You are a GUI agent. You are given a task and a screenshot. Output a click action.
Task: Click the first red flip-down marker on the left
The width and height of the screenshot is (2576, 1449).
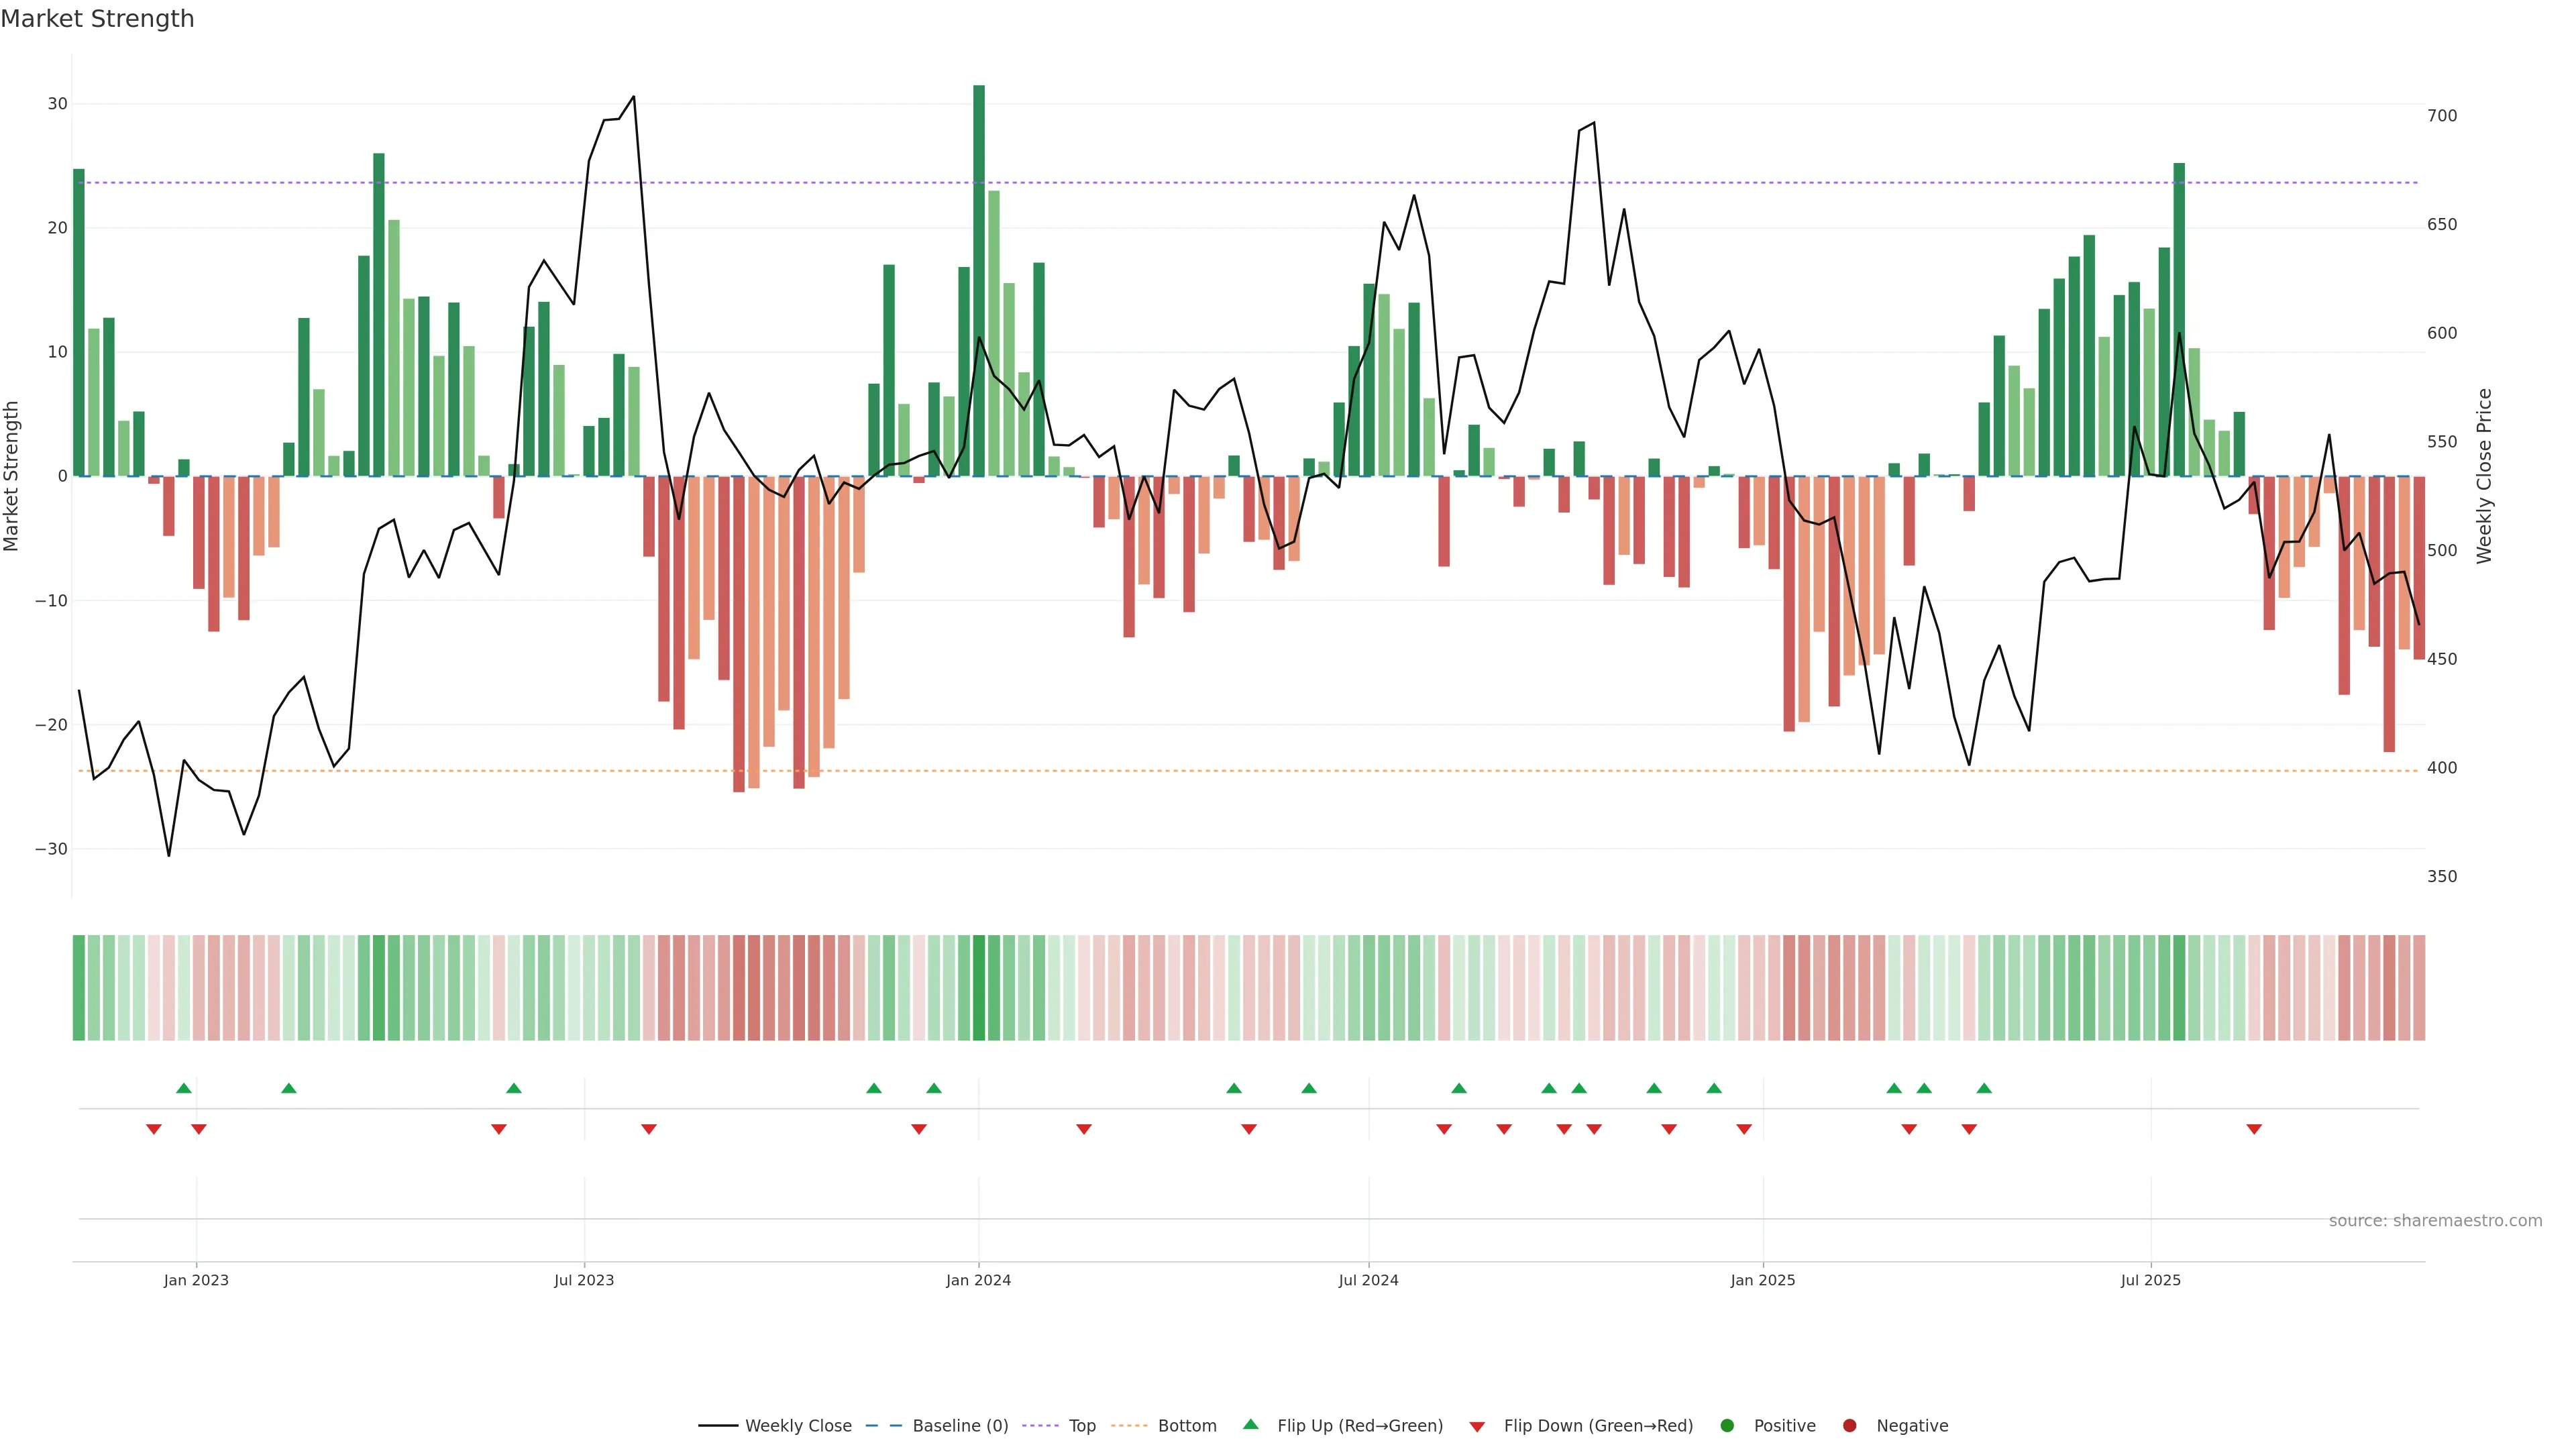[154, 1129]
